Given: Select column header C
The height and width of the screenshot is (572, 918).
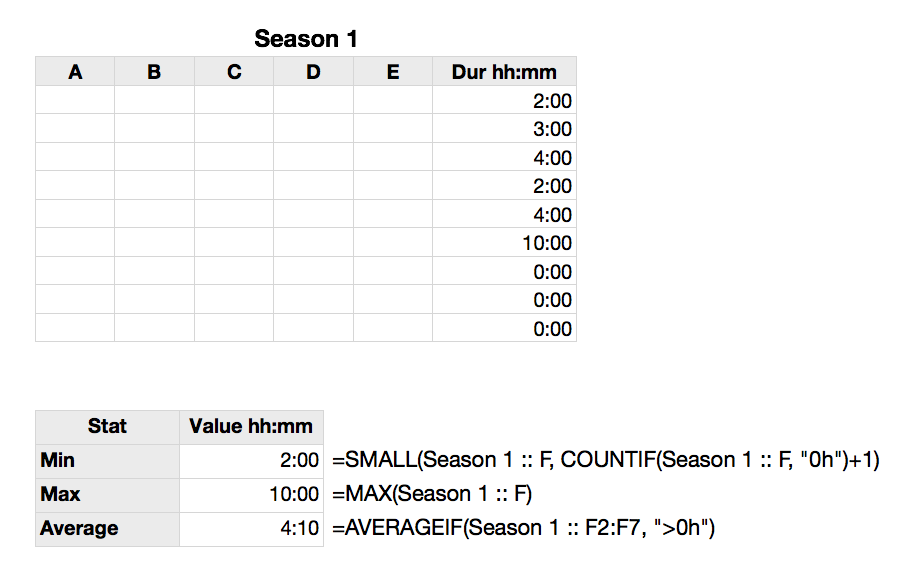Looking at the screenshot, I should (x=234, y=72).
